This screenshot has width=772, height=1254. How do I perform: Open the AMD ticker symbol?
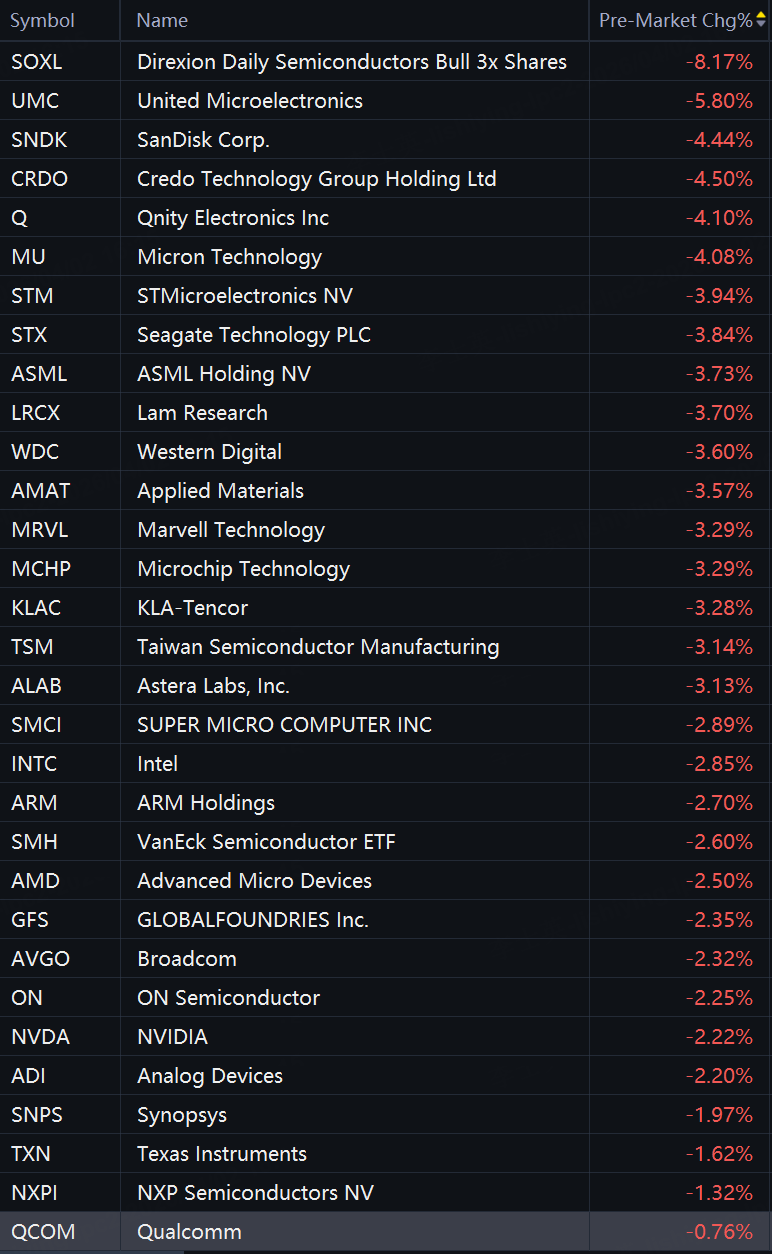click(x=35, y=881)
